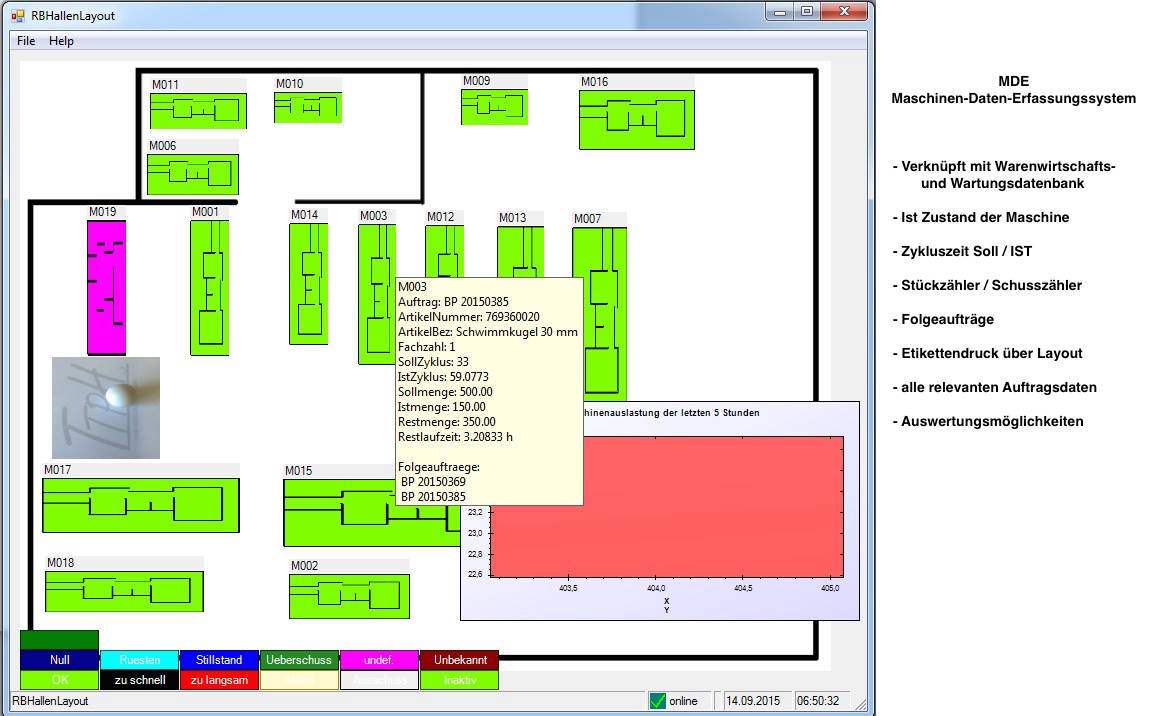1152x716 pixels.
Task: Click the cyan Ruesten legend box
Action: 140,659
